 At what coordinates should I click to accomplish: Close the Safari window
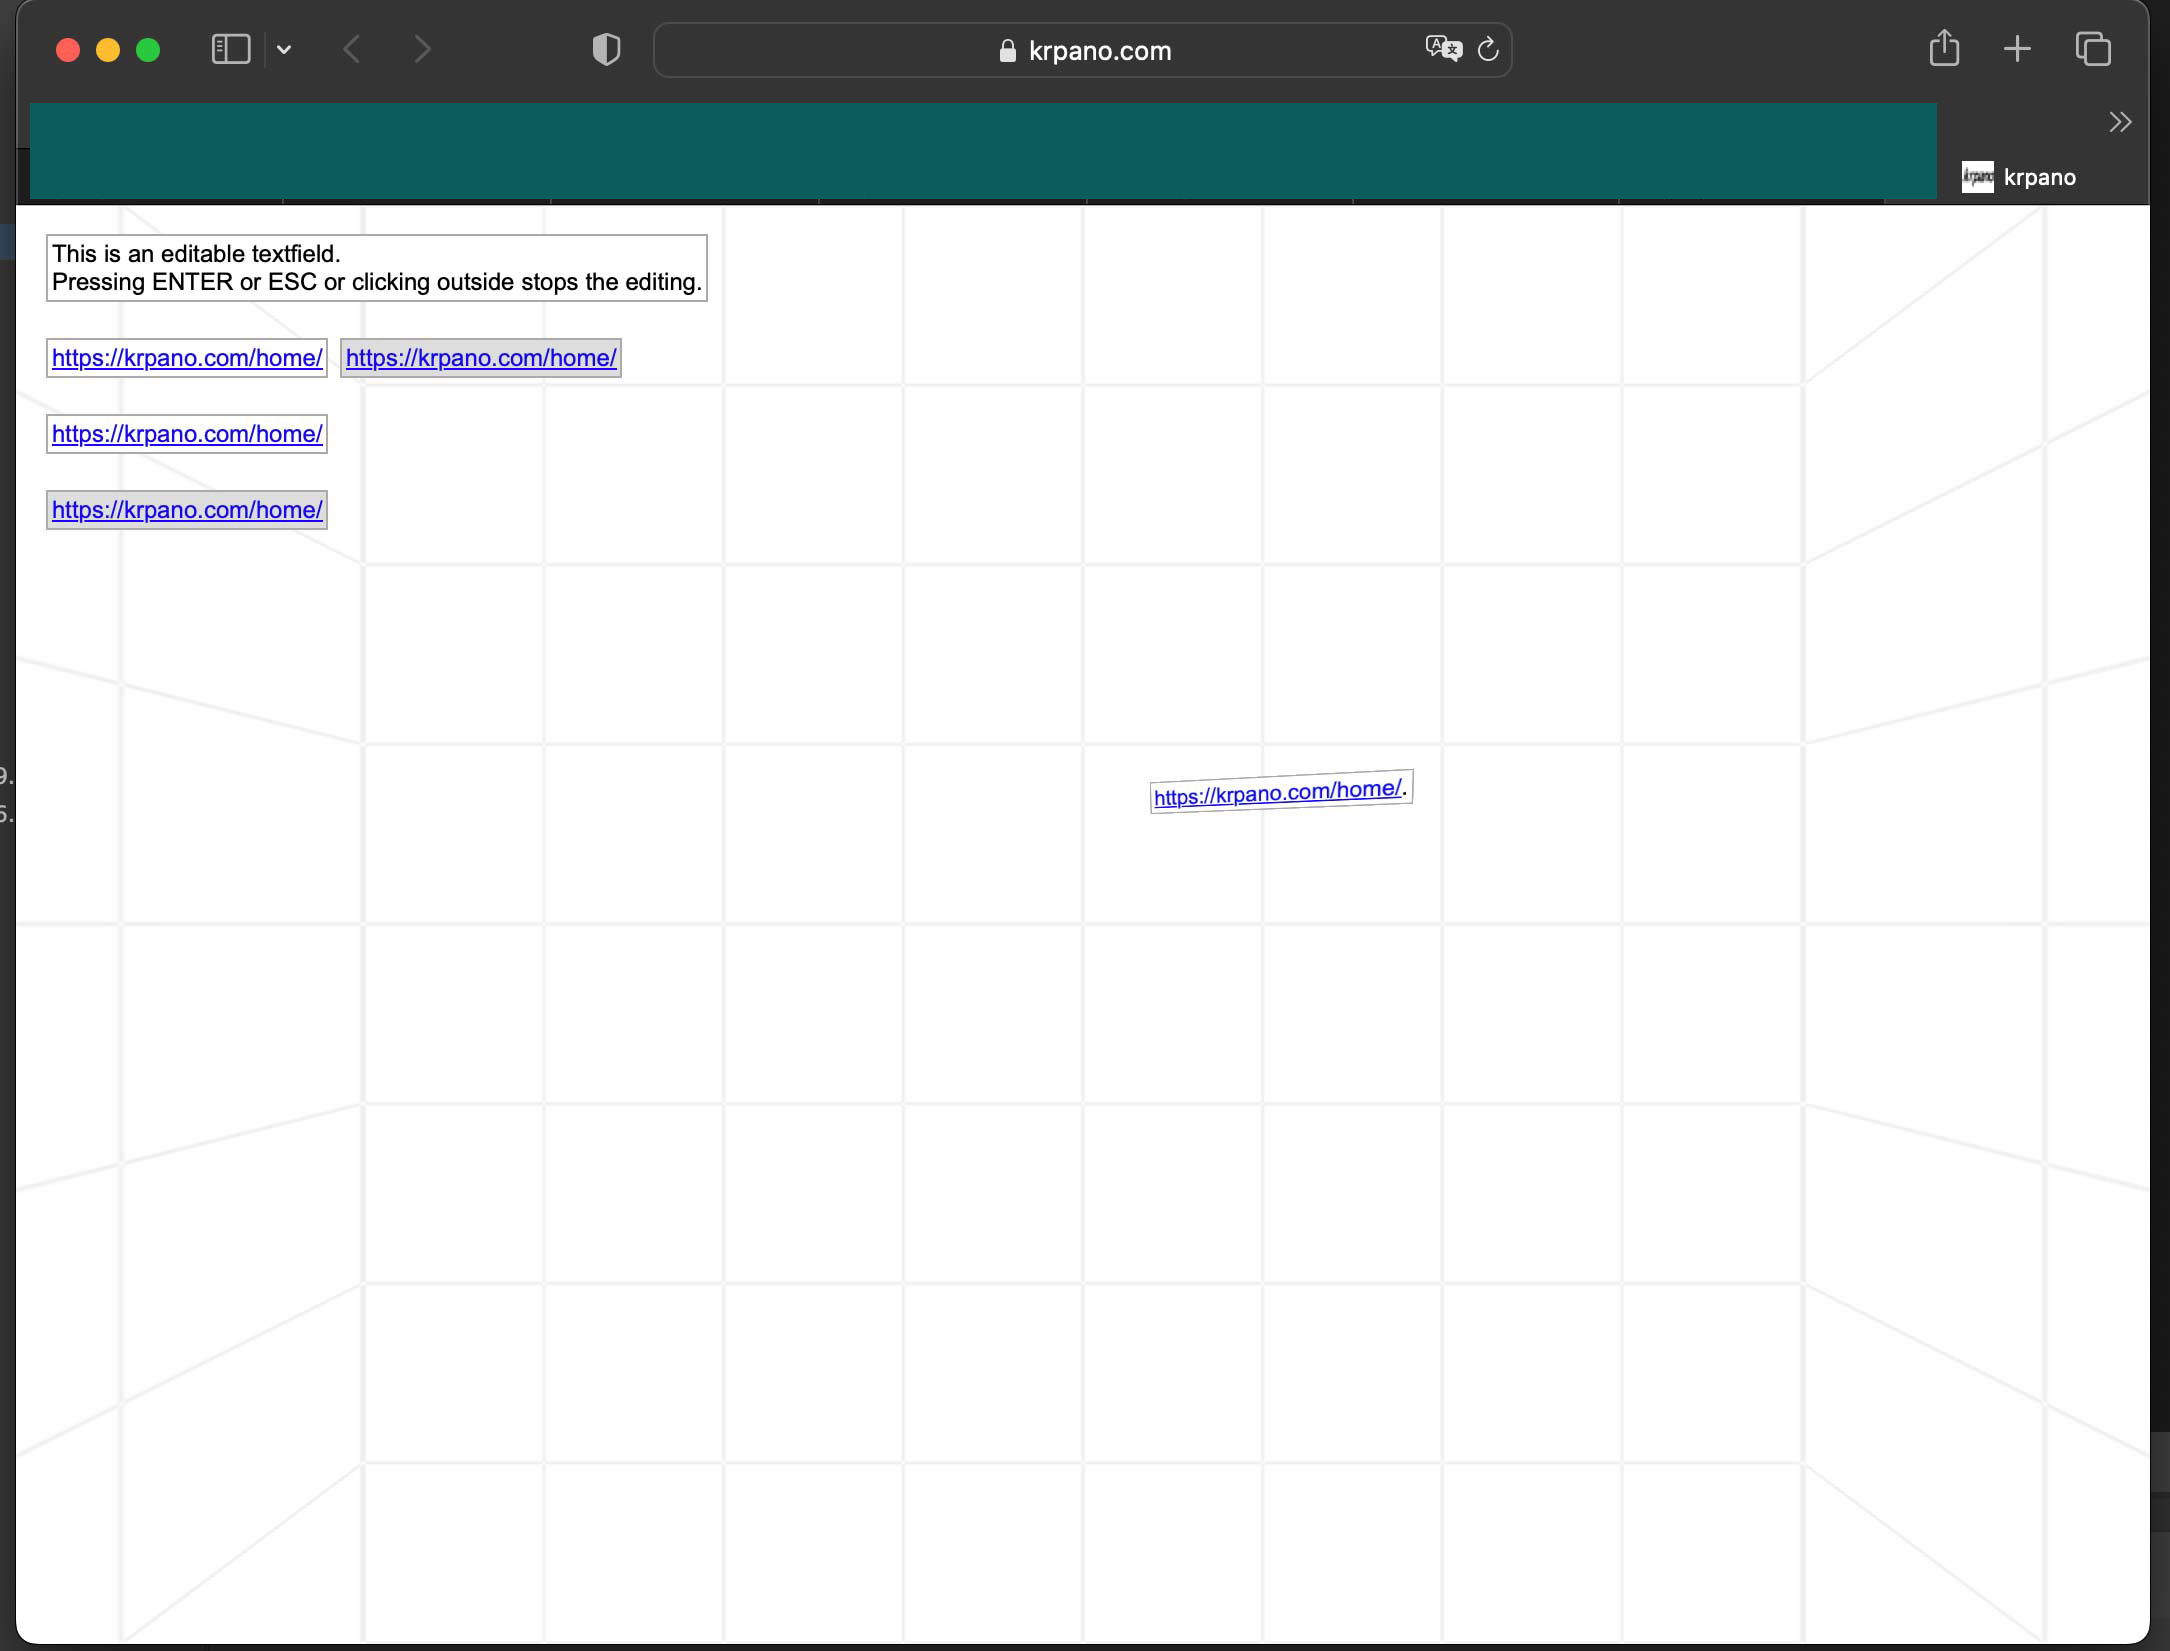(x=68, y=50)
